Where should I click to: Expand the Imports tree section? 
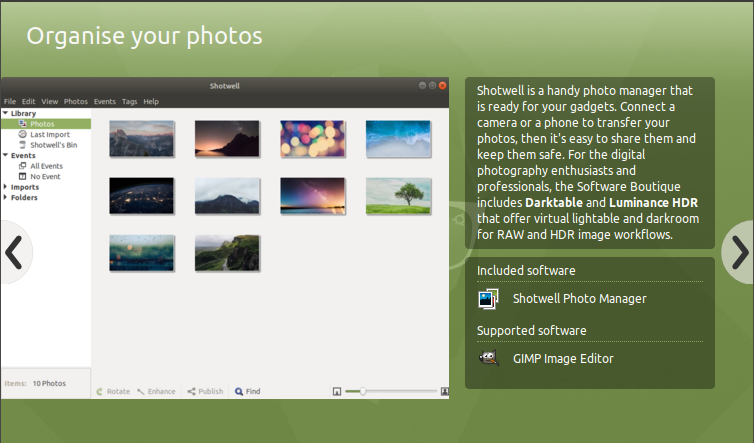pos(6,186)
